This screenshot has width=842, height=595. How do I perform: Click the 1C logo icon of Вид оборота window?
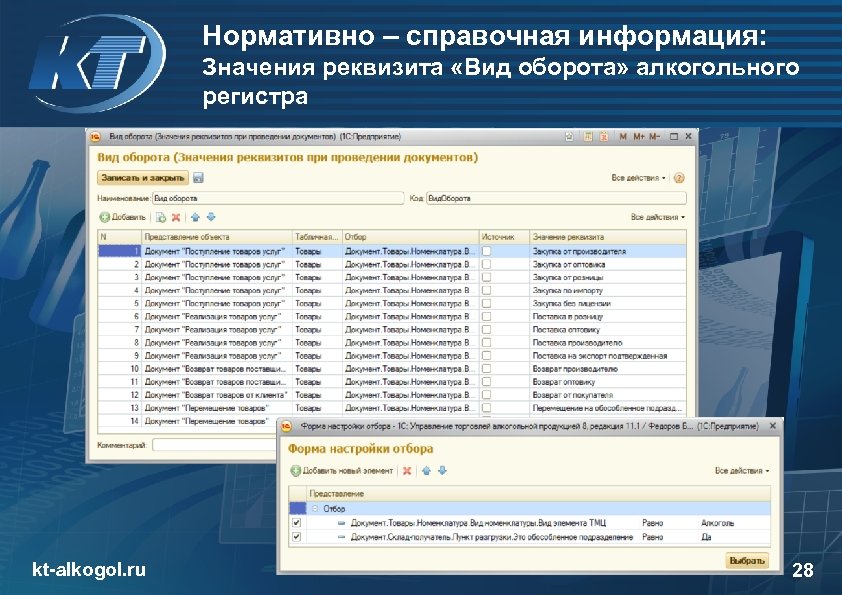point(96,137)
